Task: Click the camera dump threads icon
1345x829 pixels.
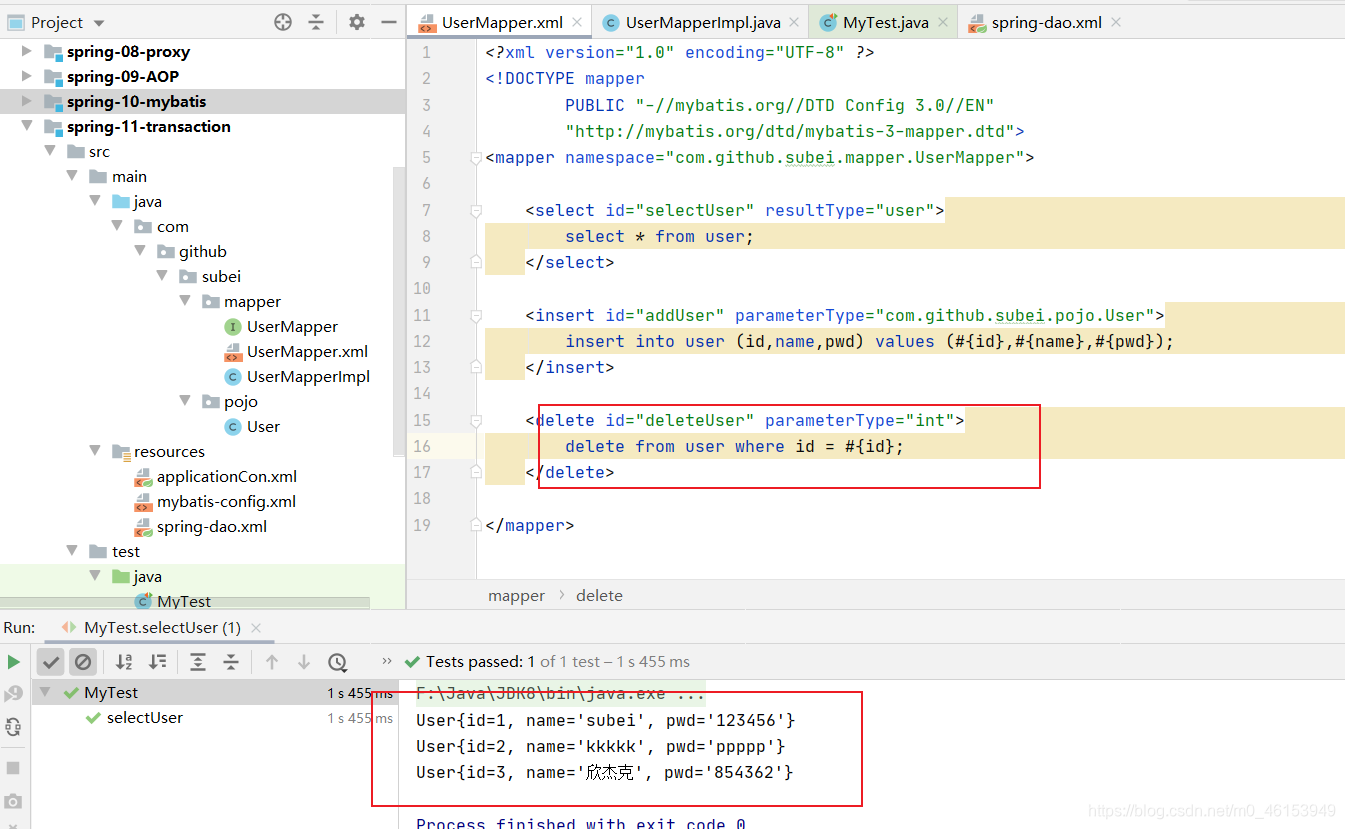Action: click(13, 802)
